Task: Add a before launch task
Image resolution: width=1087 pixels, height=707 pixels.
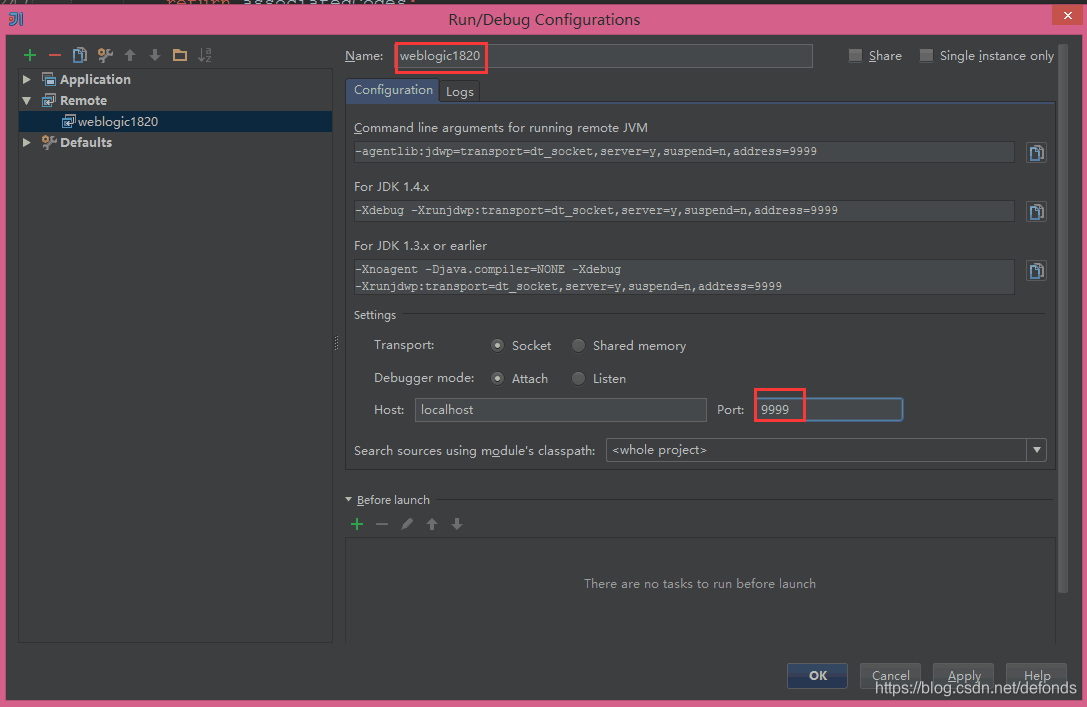Action: coord(357,524)
